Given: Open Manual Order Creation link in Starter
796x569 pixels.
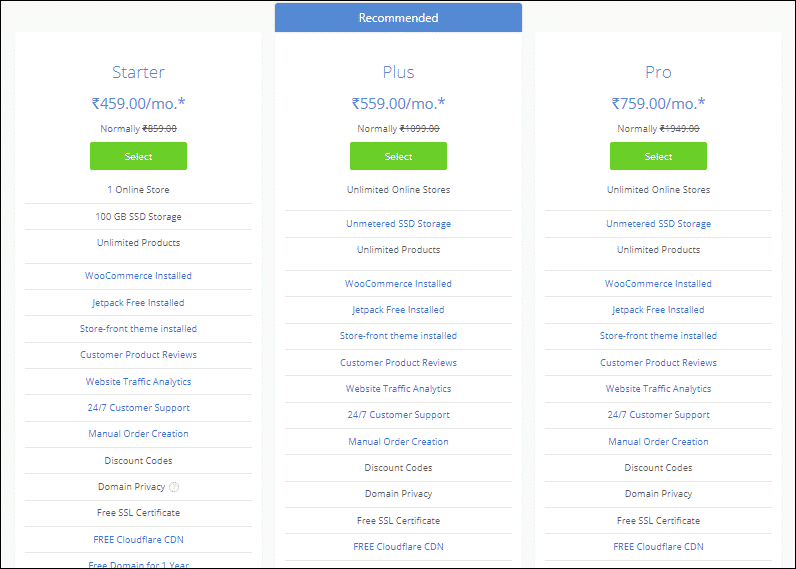Looking at the screenshot, I should 139,434.
